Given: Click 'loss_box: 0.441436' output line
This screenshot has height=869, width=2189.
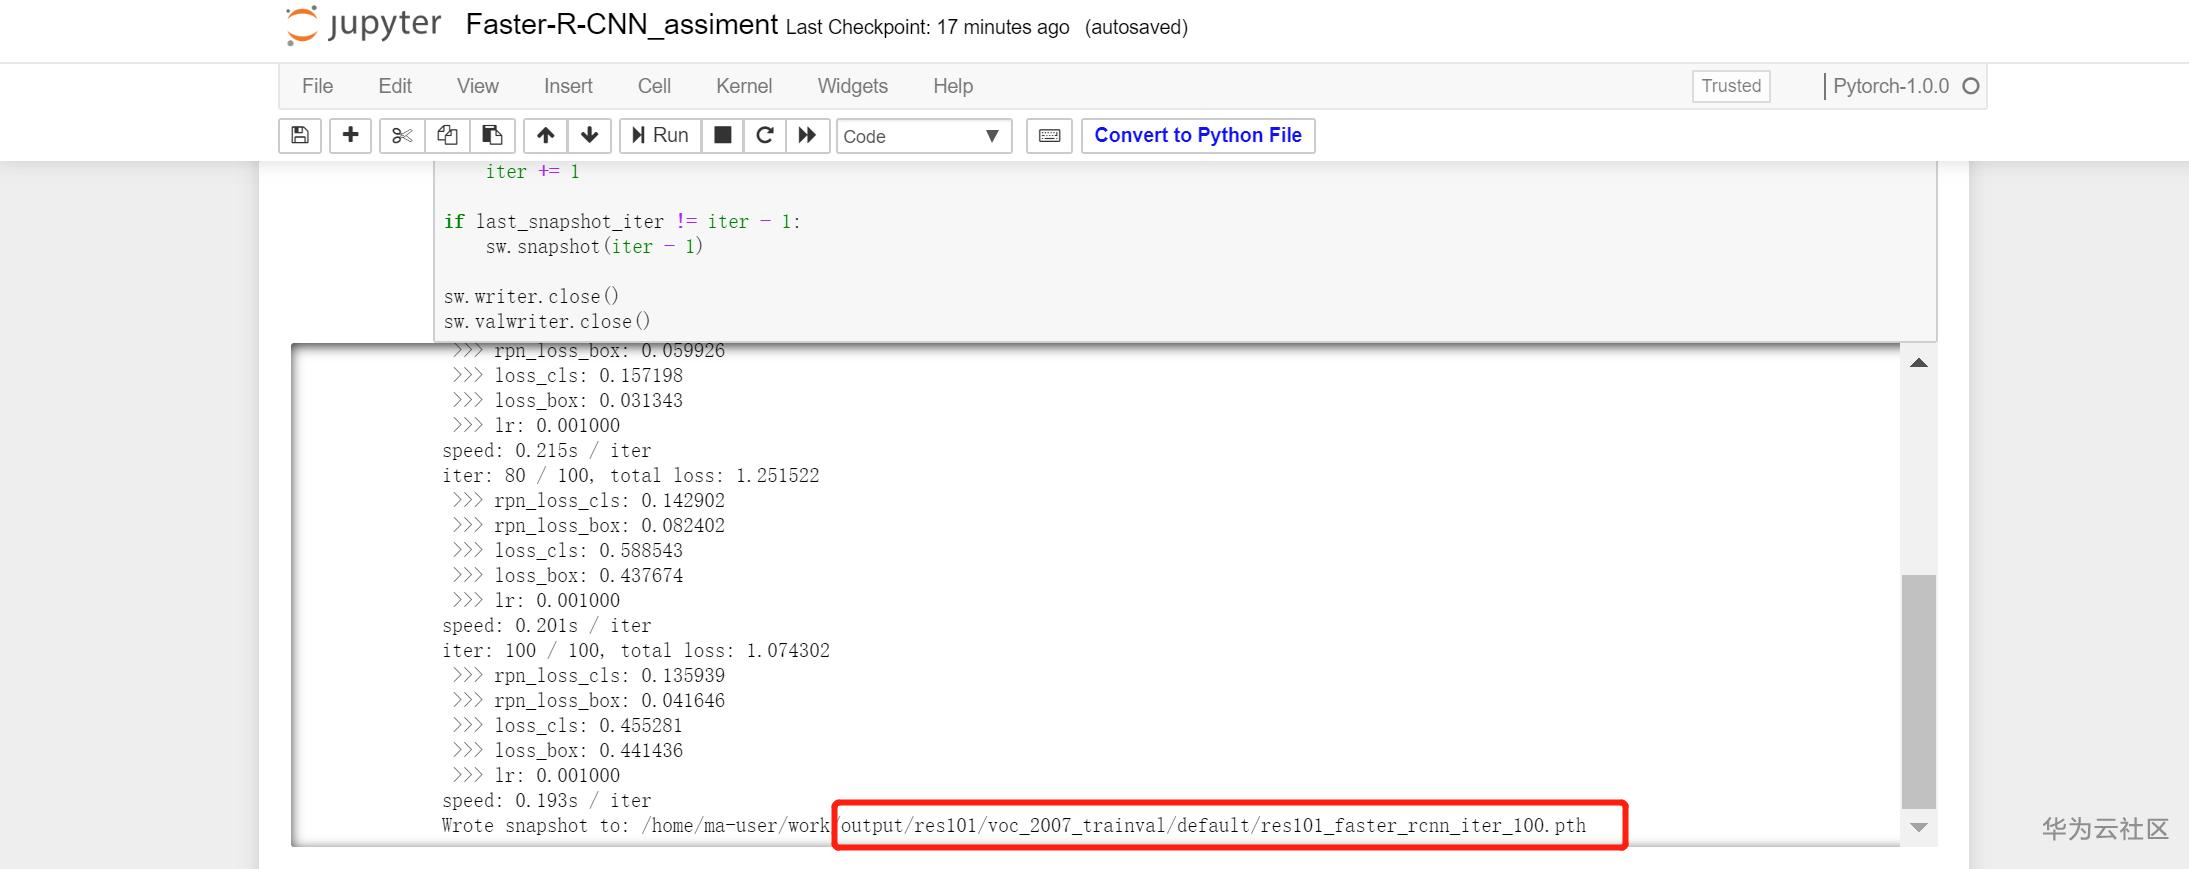Looking at the screenshot, I should point(568,751).
